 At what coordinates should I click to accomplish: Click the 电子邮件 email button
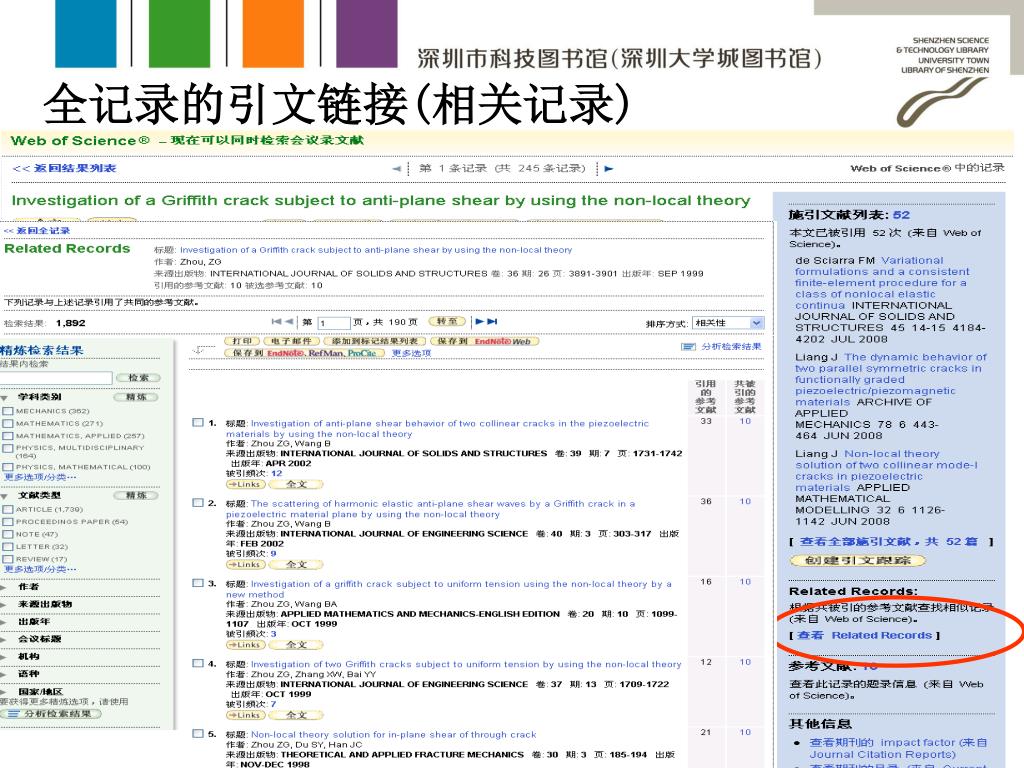[291, 341]
